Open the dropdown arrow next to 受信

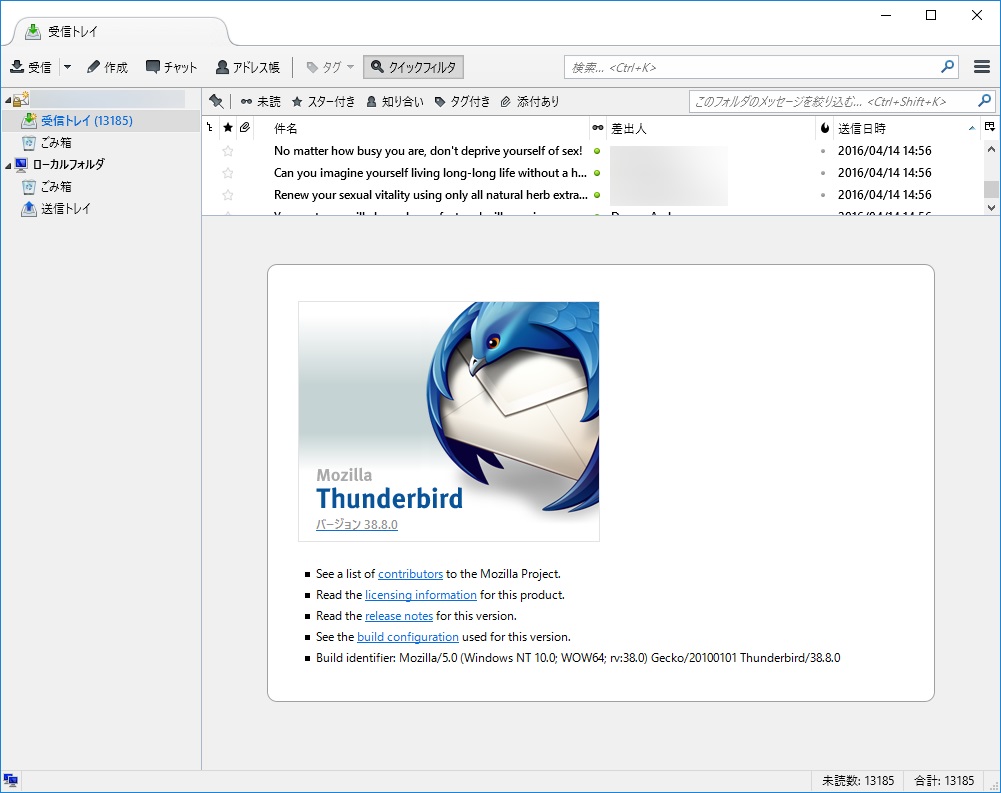point(68,67)
